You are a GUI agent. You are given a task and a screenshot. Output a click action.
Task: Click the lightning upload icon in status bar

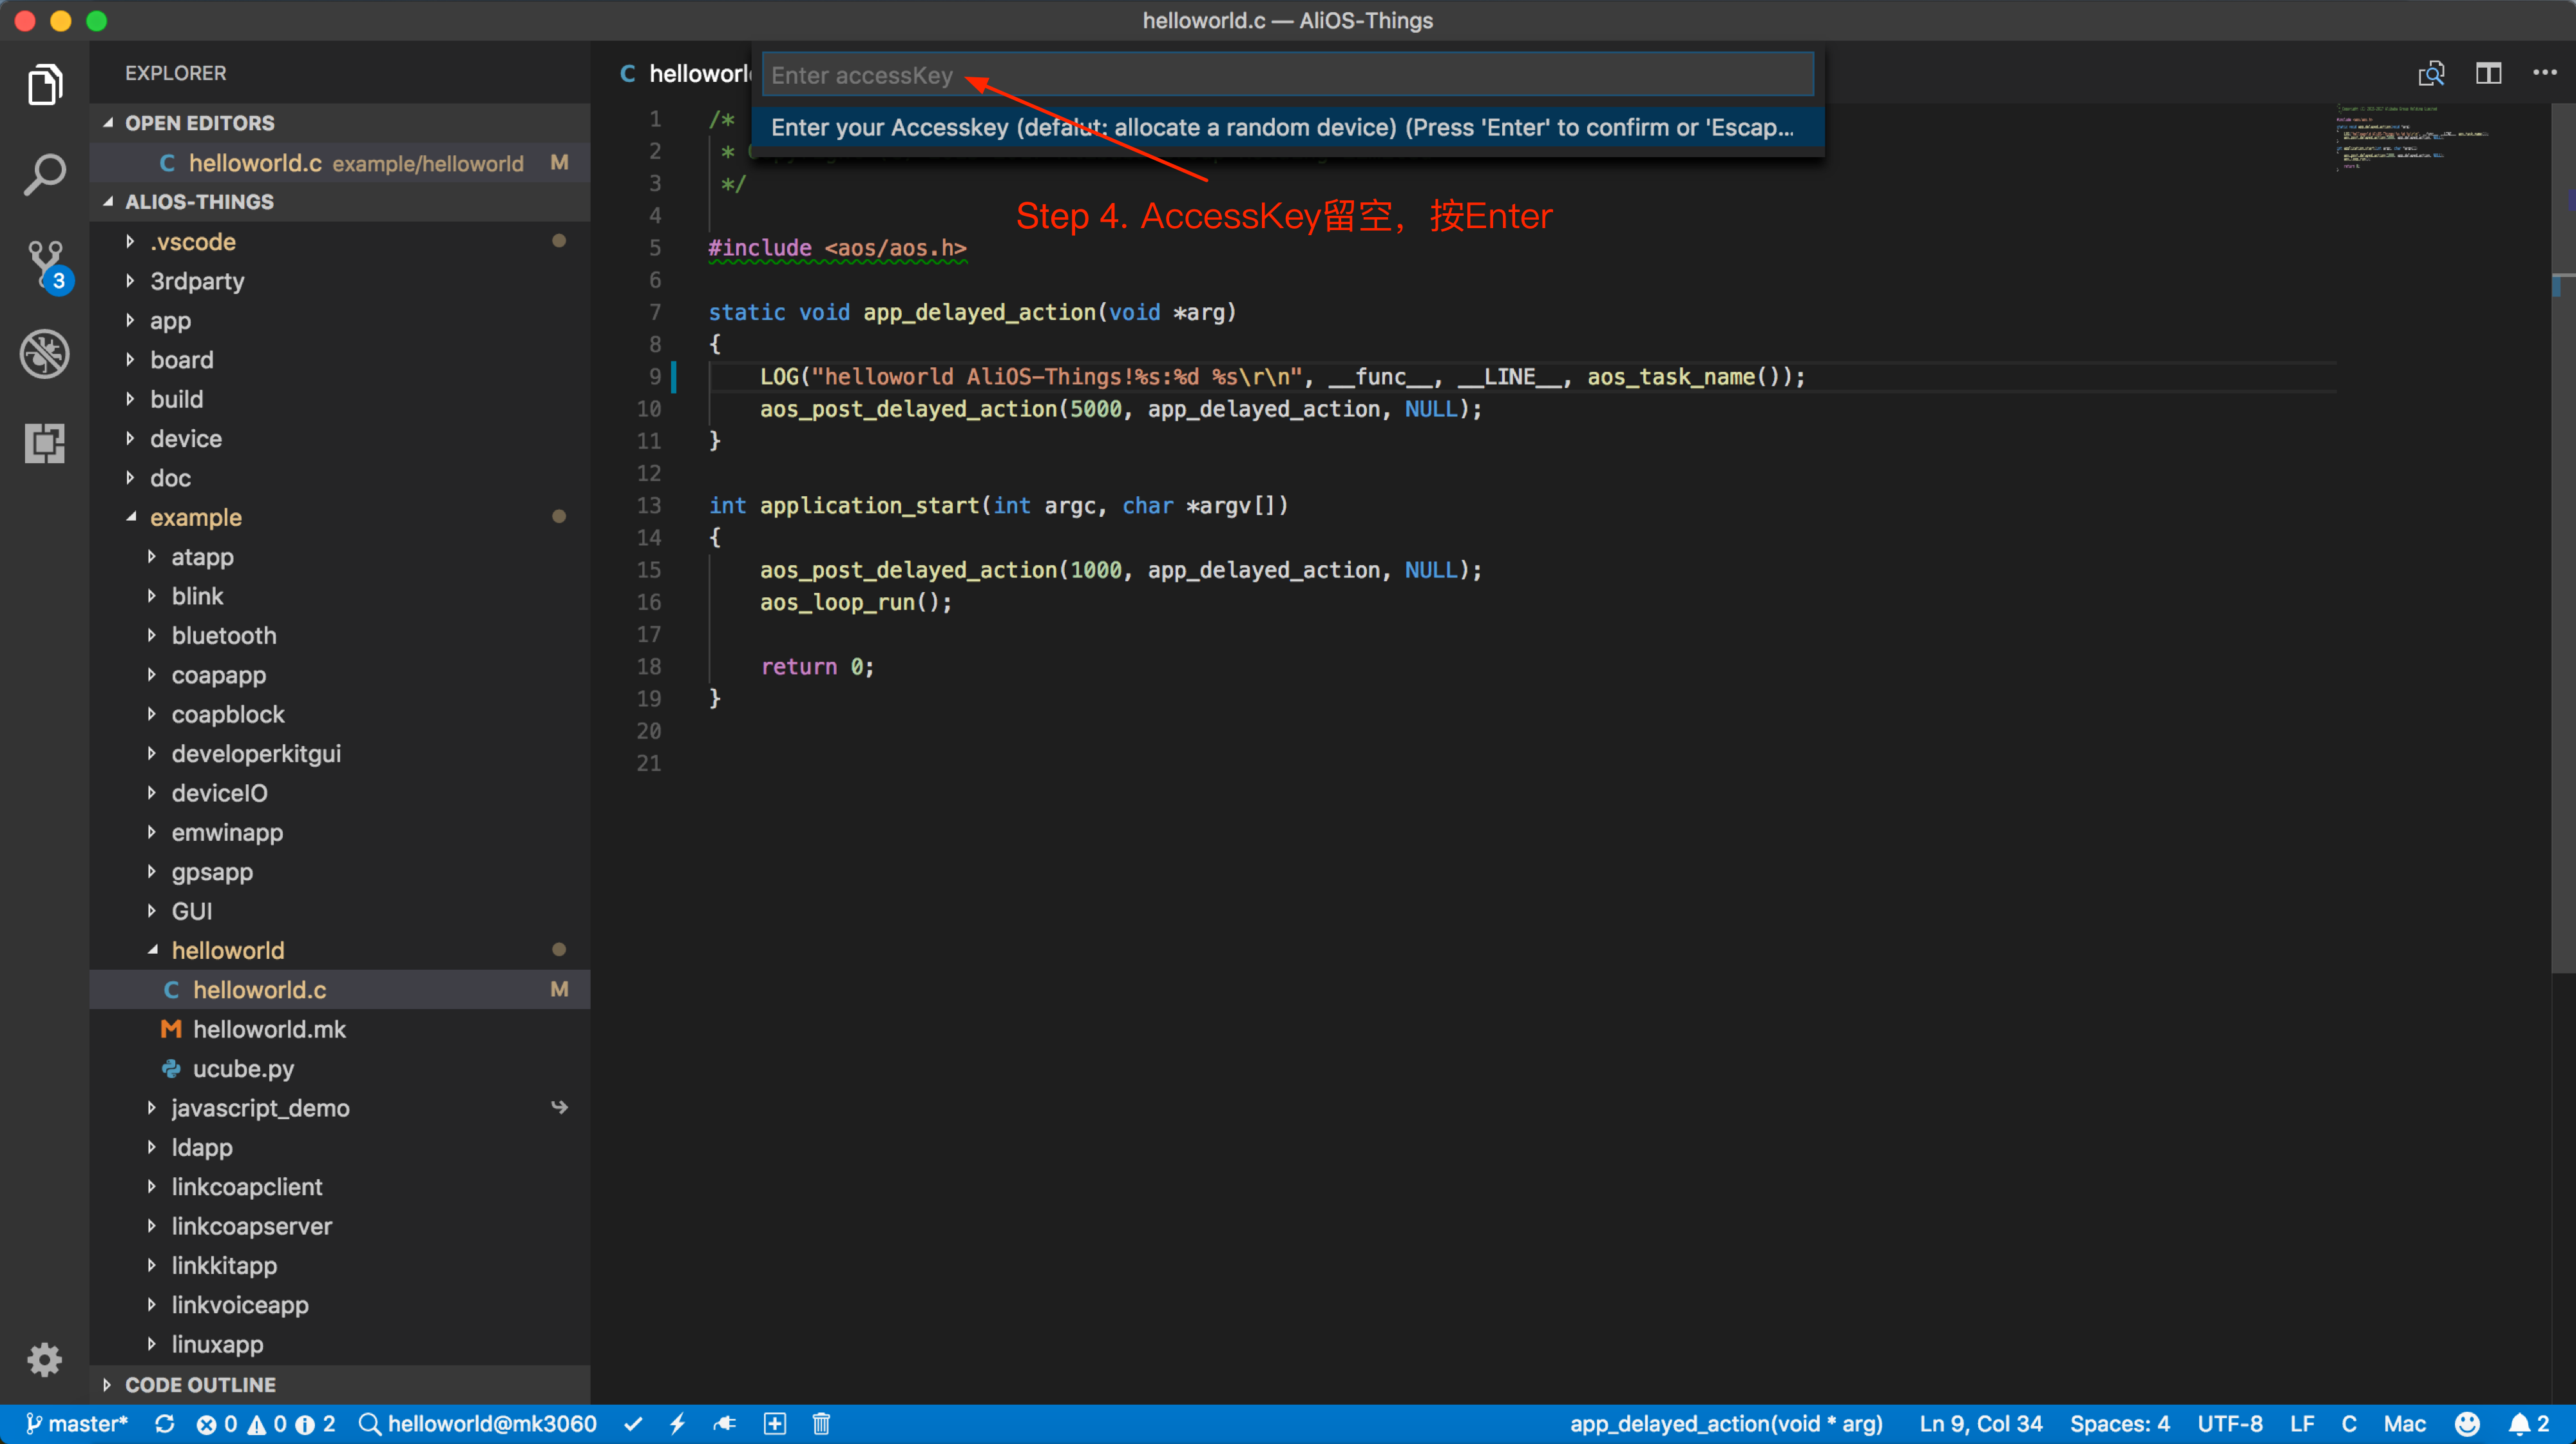tap(677, 1424)
